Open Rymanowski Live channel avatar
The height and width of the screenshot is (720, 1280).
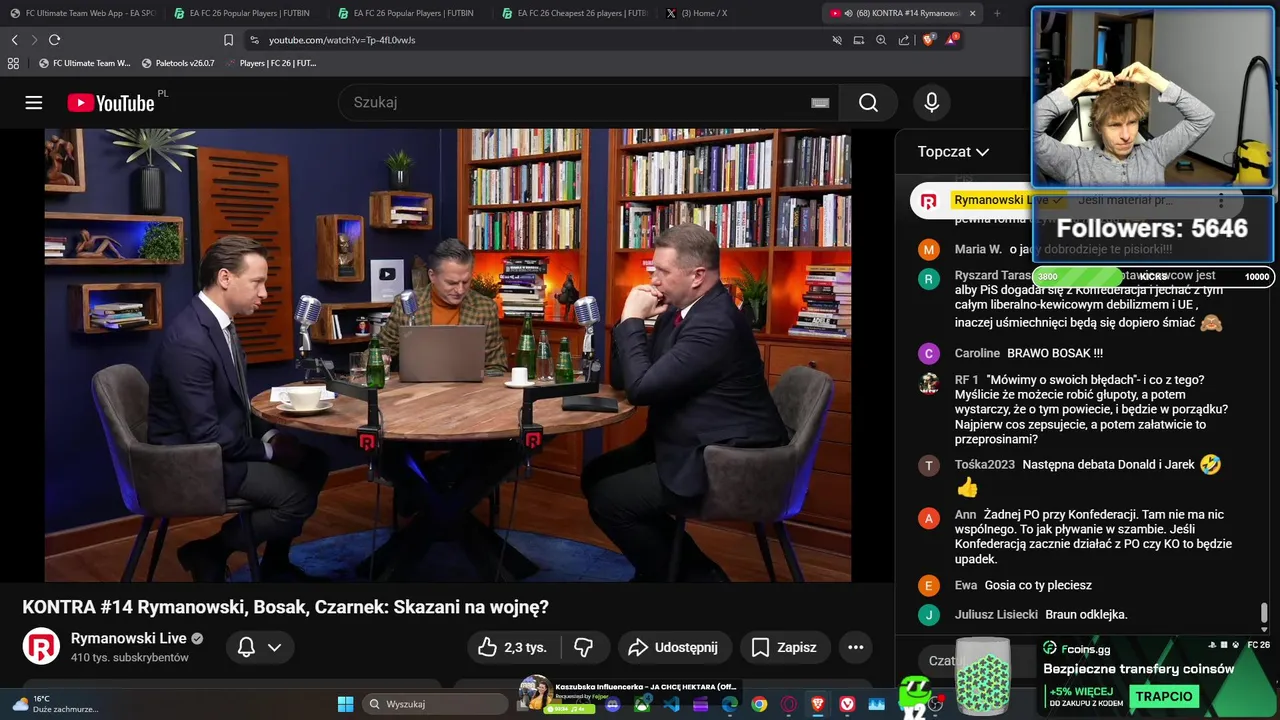tap(41, 646)
